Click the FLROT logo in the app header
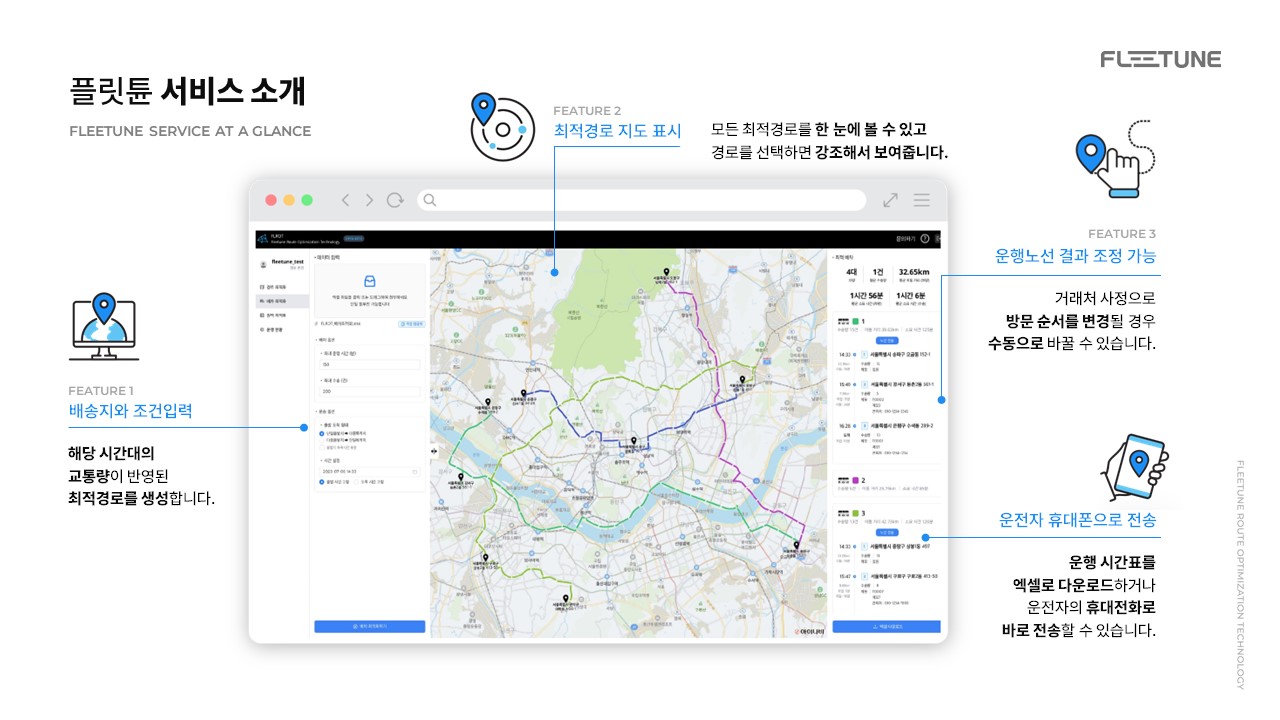This screenshot has height=720, width=1280. pos(263,239)
